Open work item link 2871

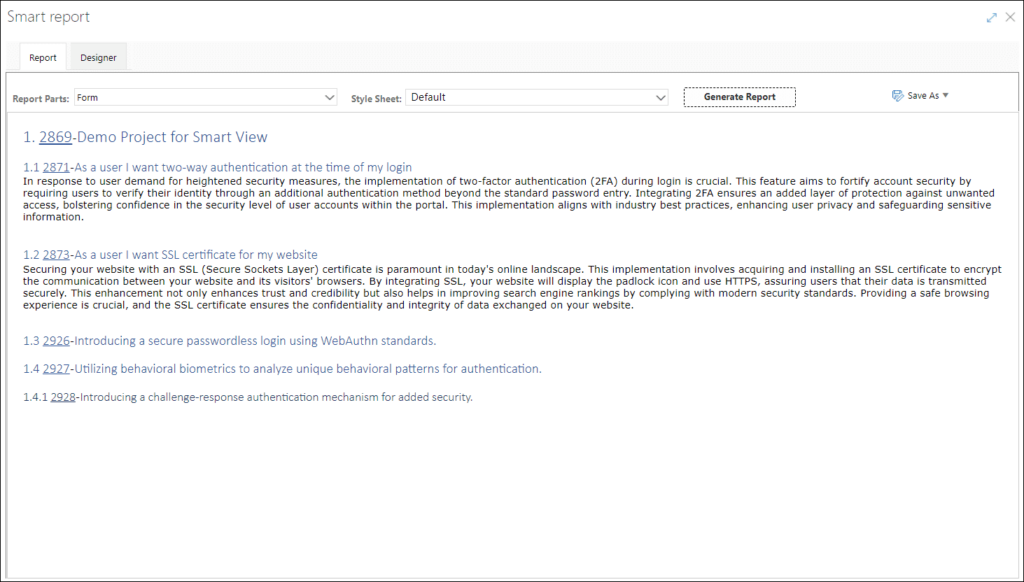click(56, 167)
